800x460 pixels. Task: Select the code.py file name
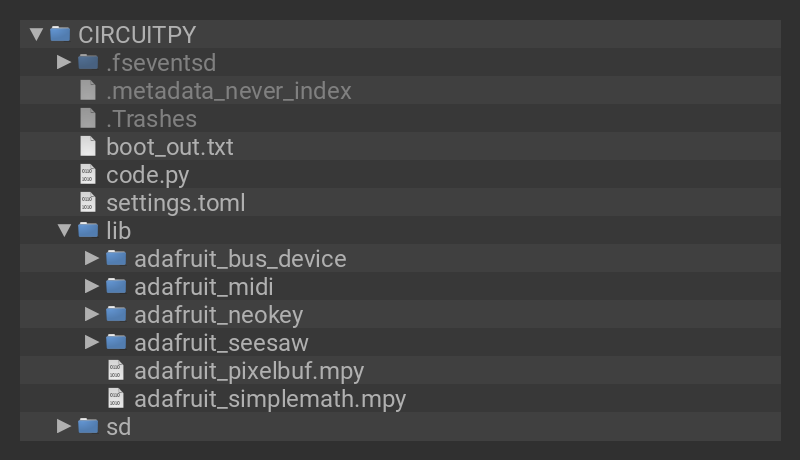[x=147, y=174]
